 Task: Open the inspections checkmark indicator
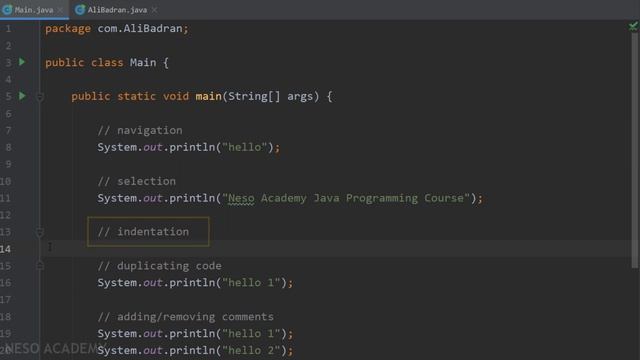[633, 27]
